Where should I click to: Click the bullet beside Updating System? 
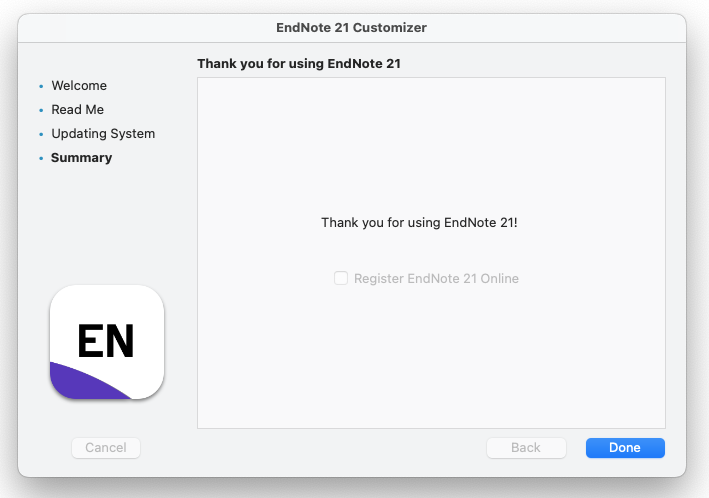point(41,134)
